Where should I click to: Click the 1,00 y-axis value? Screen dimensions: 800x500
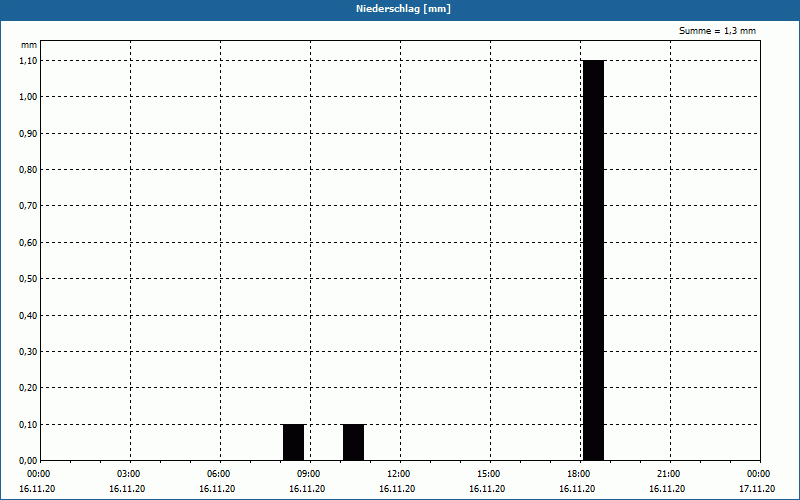28,97
